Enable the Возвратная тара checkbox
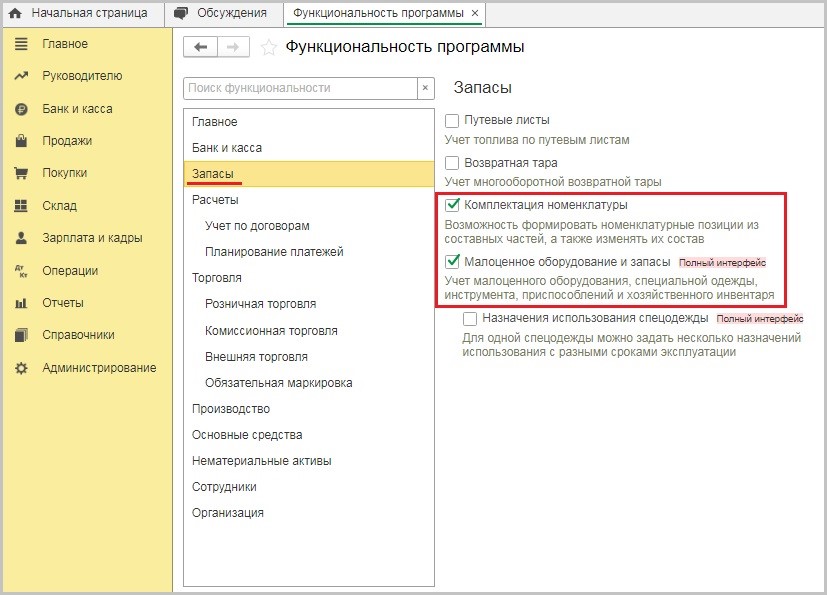 [x=452, y=162]
